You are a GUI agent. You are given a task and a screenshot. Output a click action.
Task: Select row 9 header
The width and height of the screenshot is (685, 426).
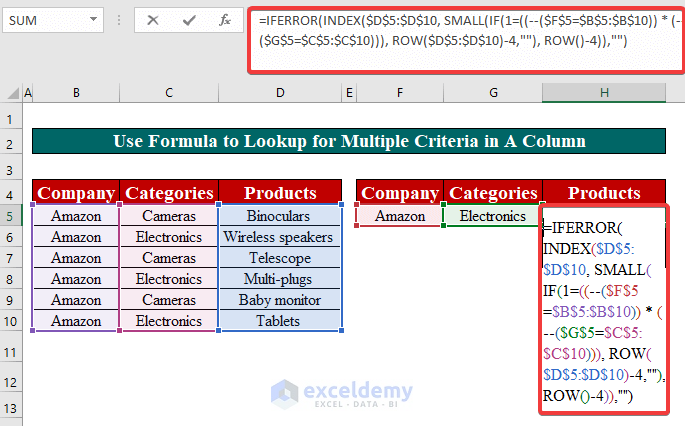11,300
